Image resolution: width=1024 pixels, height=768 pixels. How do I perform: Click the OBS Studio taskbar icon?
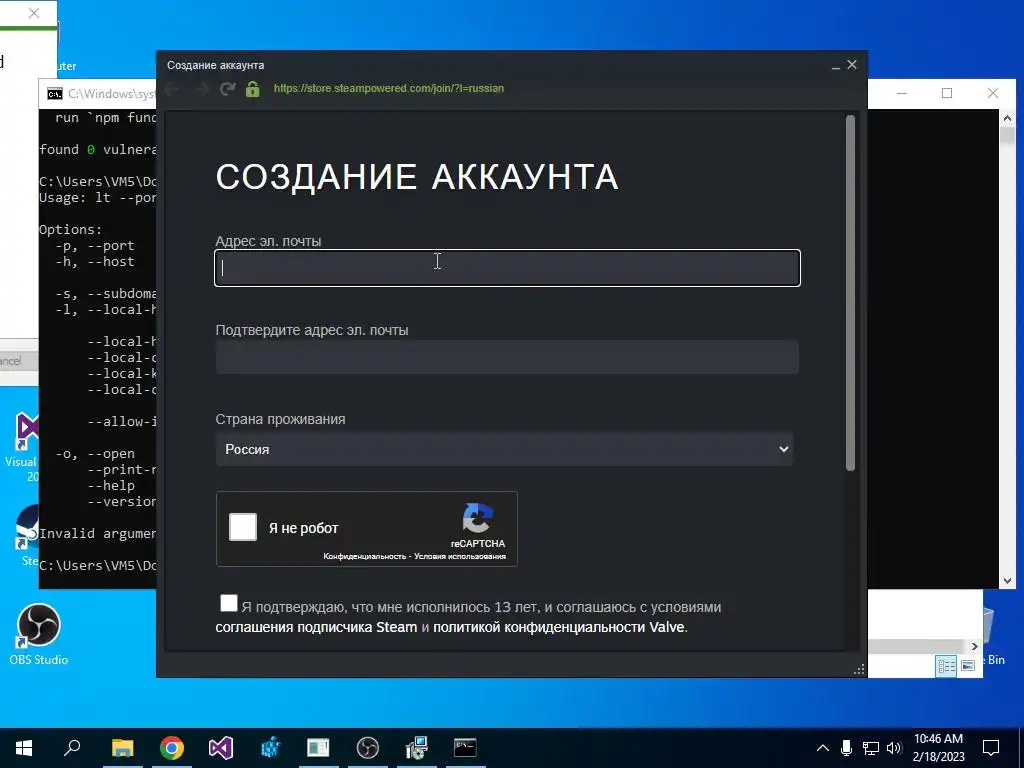[x=368, y=748]
